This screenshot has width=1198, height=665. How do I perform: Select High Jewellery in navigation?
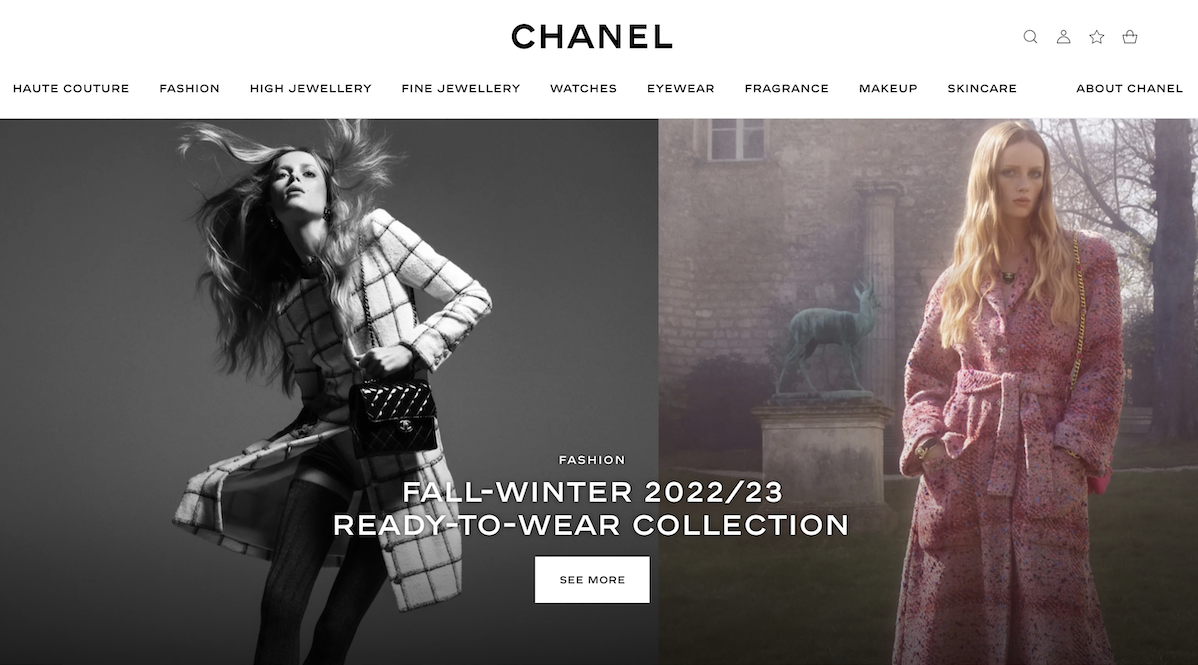[310, 89]
